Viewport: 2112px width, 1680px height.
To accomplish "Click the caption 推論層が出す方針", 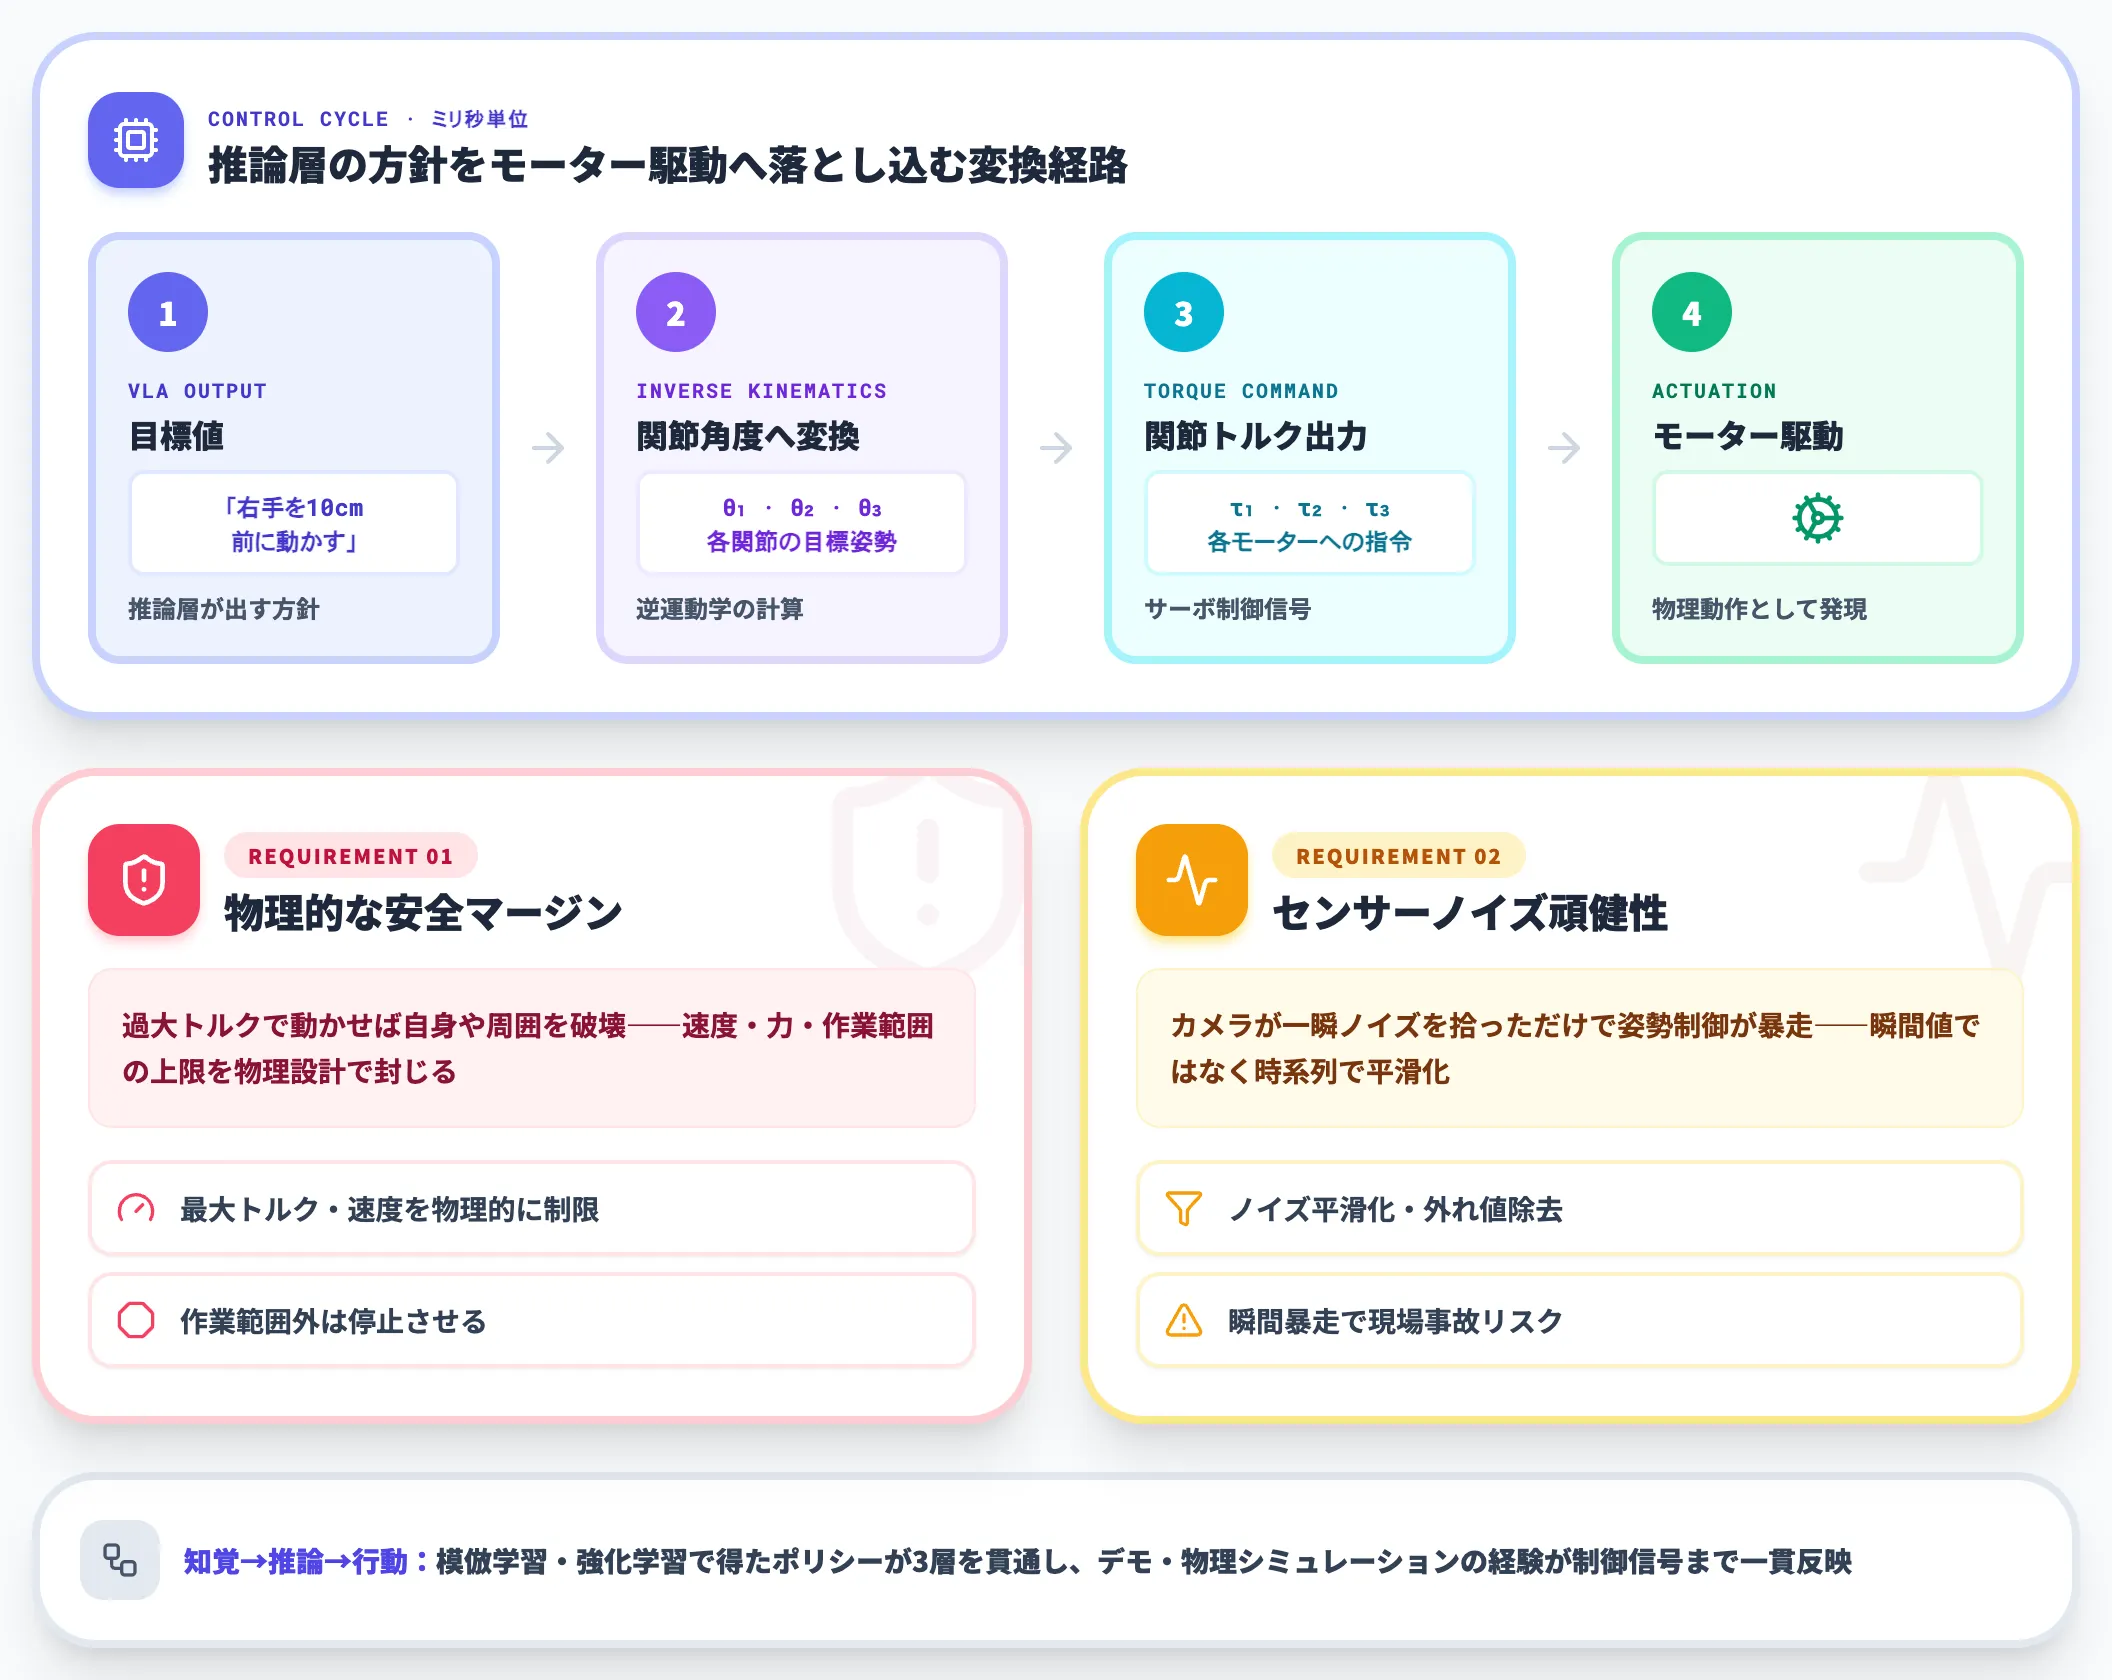I will tap(224, 609).
